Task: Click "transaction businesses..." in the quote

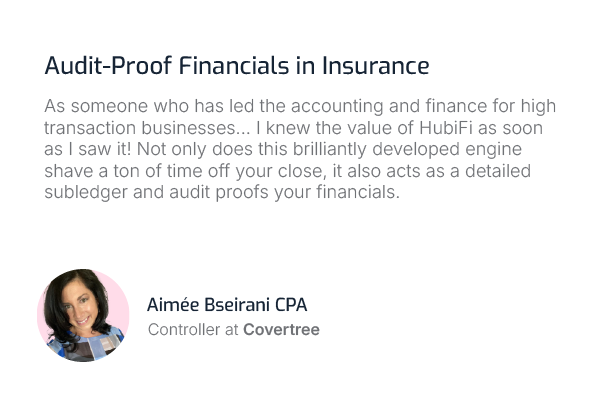Action: [x=147, y=128]
